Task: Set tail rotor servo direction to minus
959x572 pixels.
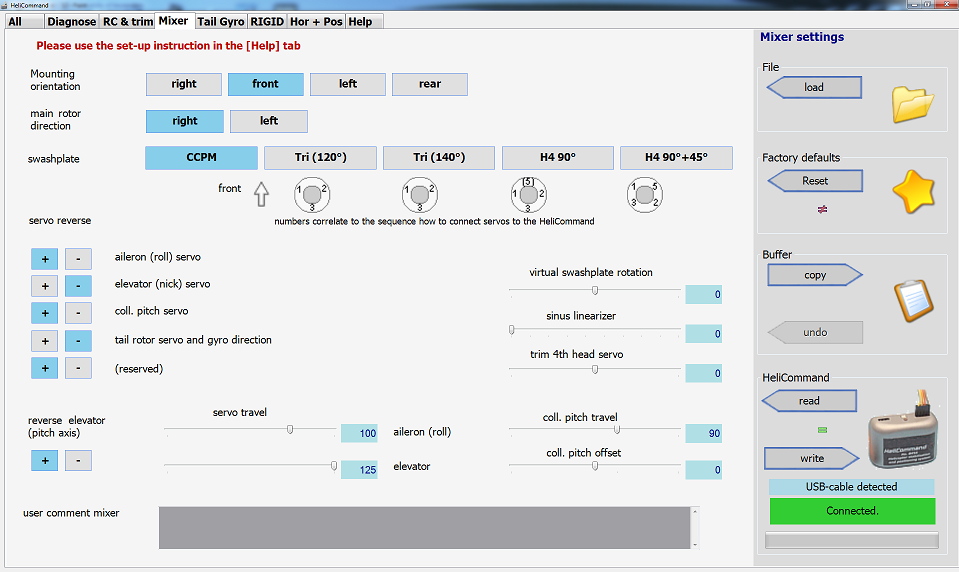Action: pos(78,341)
